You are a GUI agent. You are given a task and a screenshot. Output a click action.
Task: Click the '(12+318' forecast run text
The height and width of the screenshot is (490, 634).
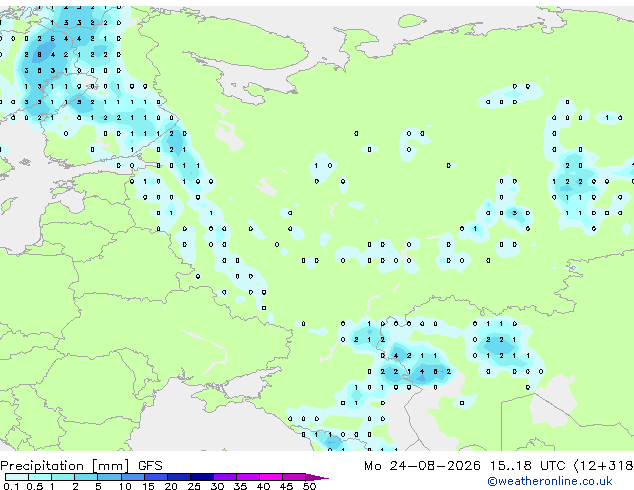click(603, 466)
